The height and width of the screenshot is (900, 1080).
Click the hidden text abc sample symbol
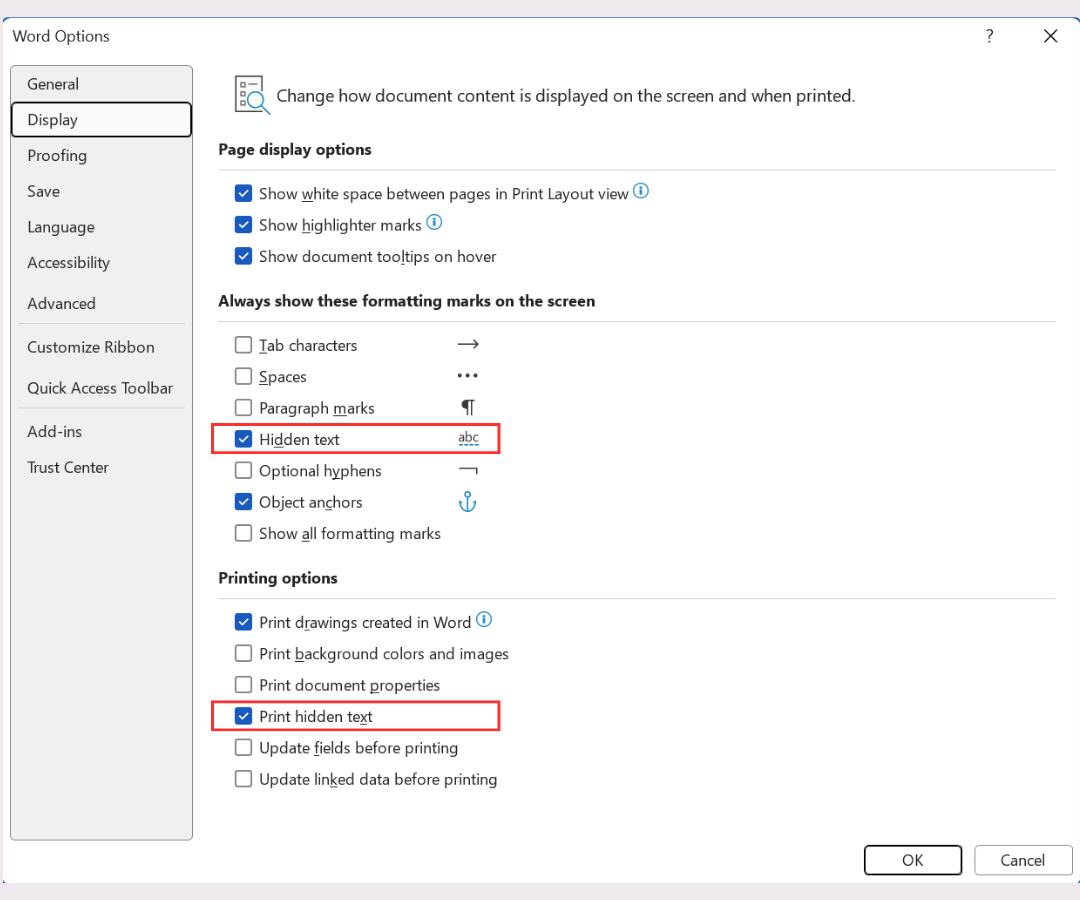coord(468,438)
